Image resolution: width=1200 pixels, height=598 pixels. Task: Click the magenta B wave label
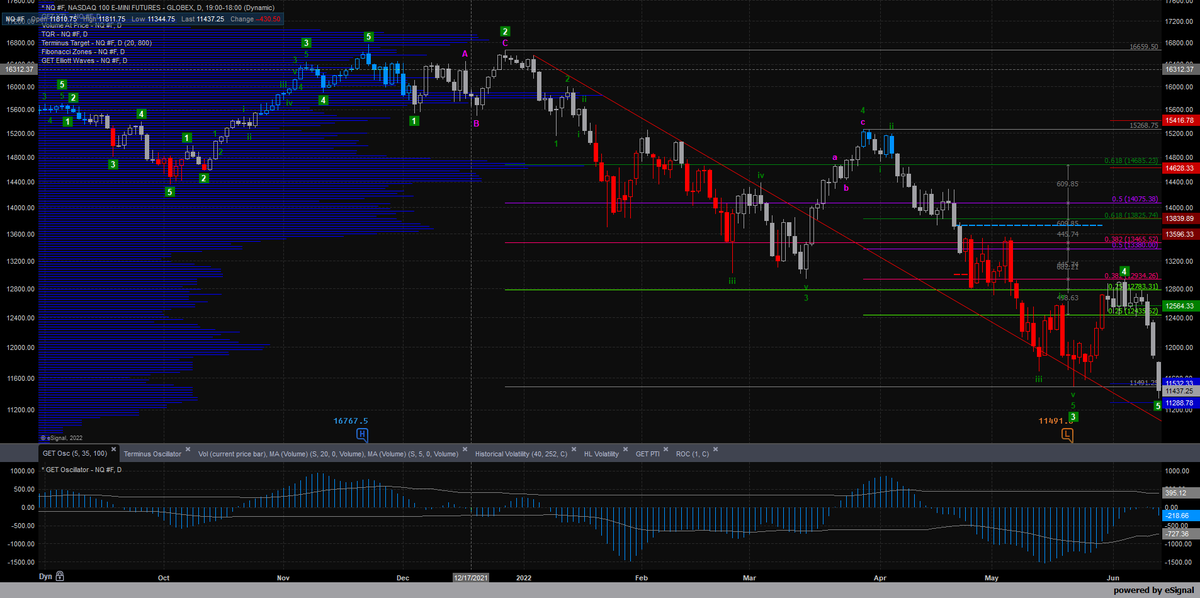pyautogui.click(x=476, y=123)
